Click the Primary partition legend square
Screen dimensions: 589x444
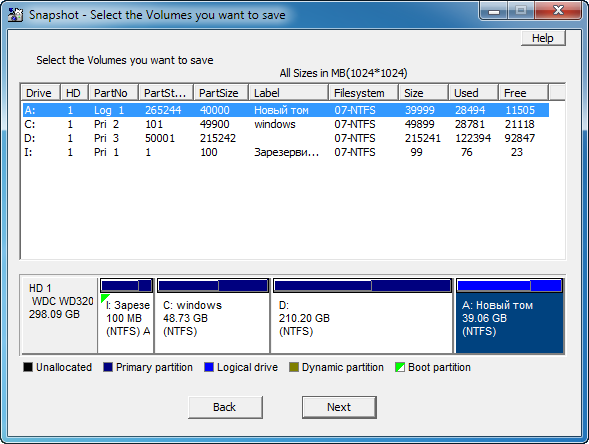[x=108, y=367]
